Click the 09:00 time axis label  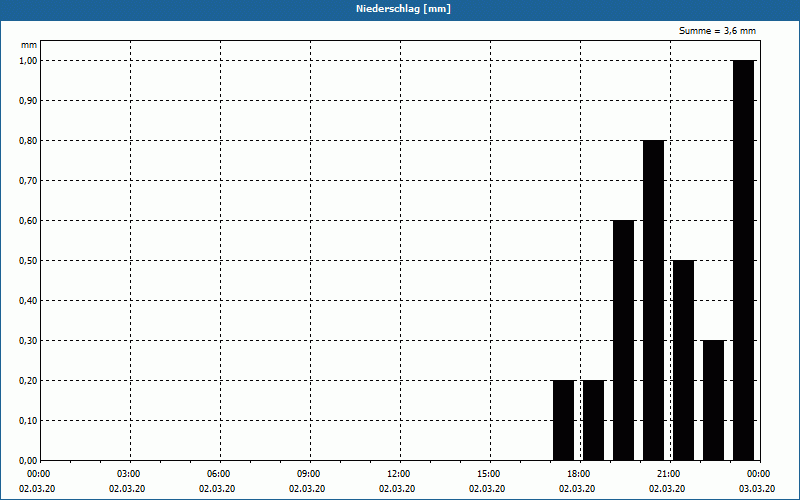pyautogui.click(x=310, y=474)
